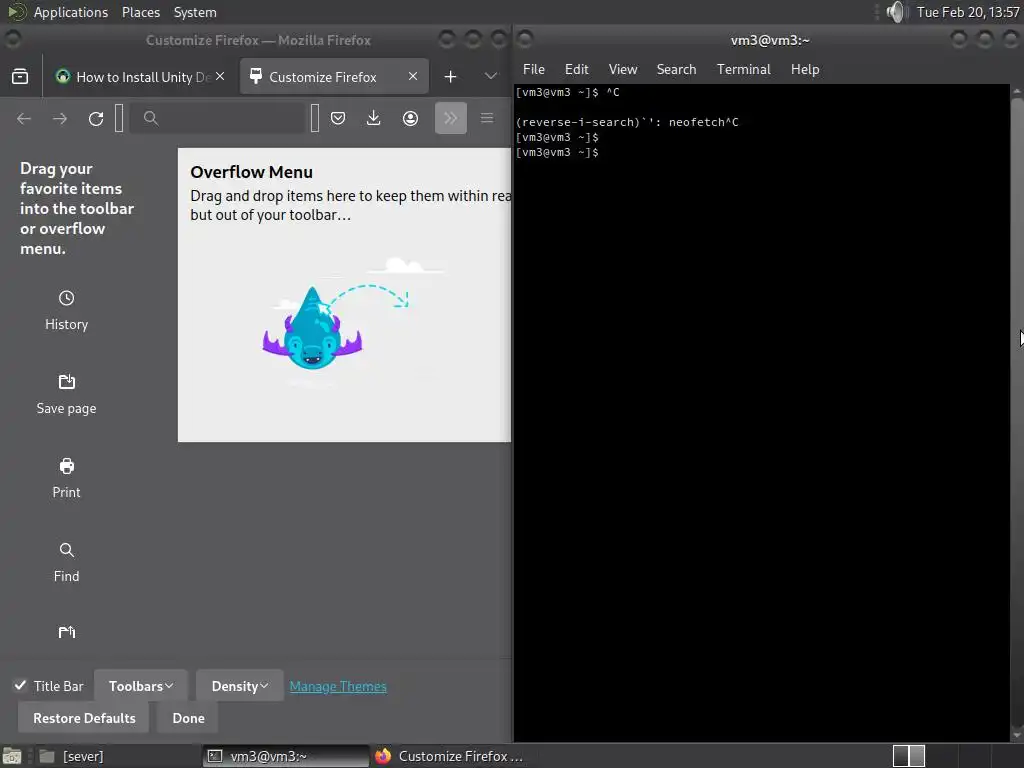Click the Firefox icon in the taskbar
The image size is (1024, 768).
pos(383,756)
